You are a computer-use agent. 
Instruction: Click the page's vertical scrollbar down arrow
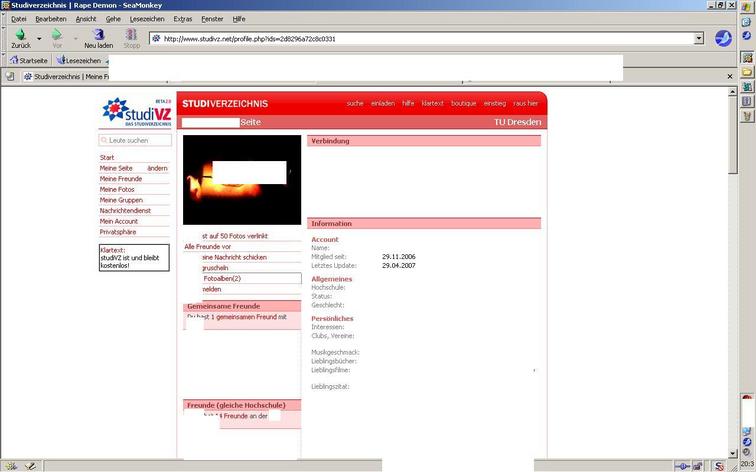tap(733, 453)
